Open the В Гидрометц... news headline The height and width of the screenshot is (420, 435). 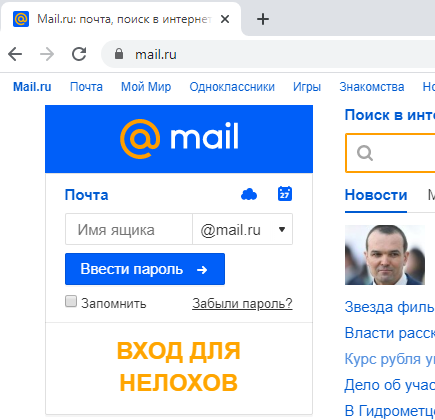point(390,411)
